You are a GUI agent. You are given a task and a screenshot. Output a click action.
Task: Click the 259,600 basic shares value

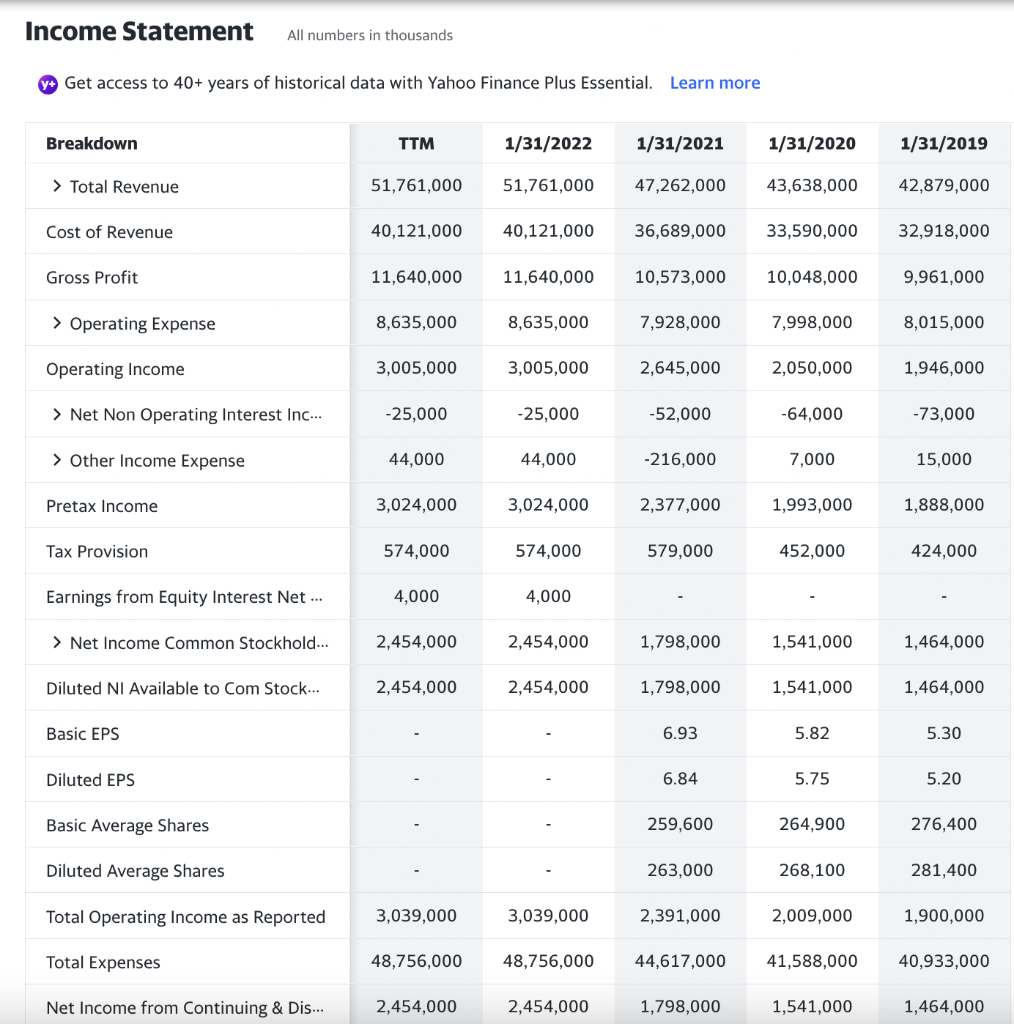point(680,824)
